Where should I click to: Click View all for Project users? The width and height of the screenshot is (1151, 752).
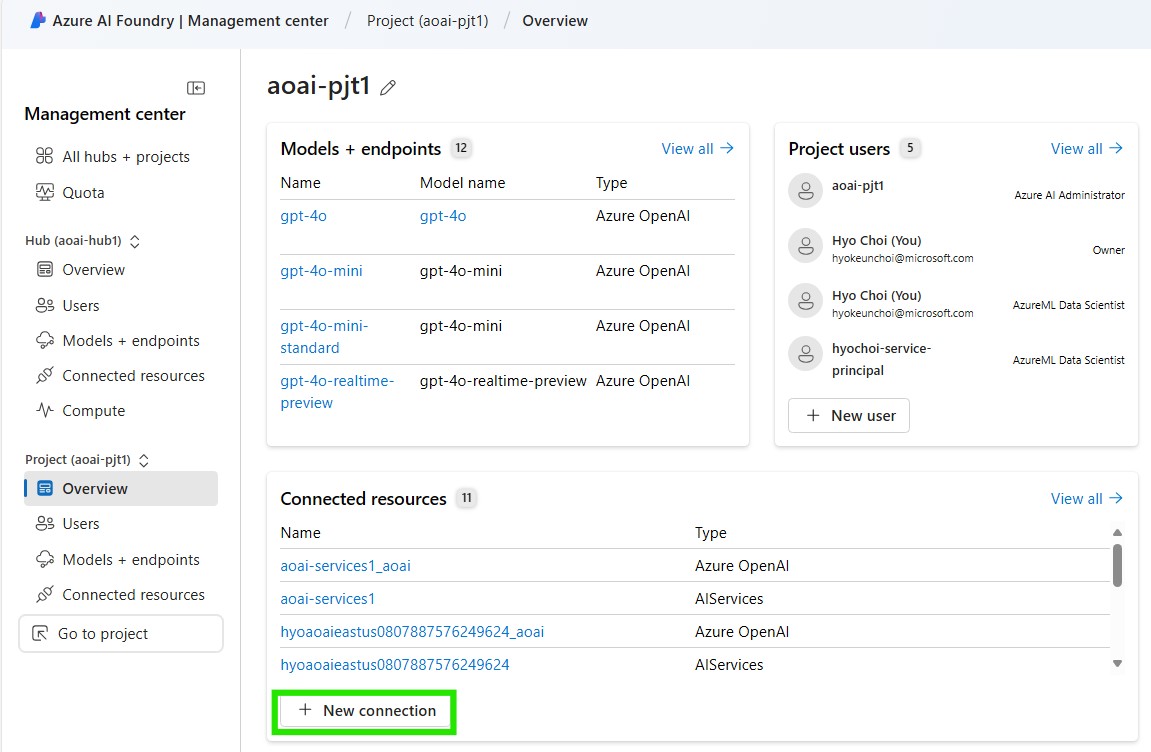[1086, 148]
